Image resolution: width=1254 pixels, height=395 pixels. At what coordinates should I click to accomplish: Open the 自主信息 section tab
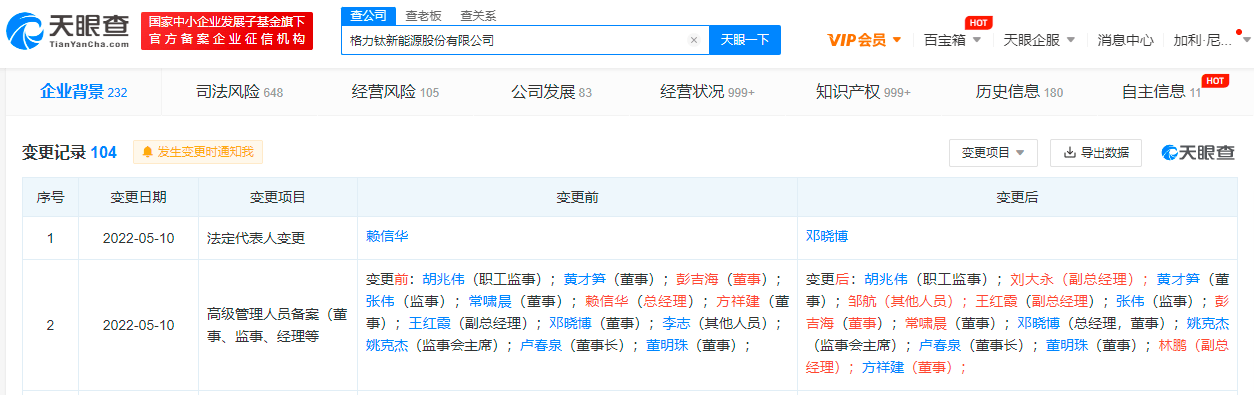[x=1161, y=92]
